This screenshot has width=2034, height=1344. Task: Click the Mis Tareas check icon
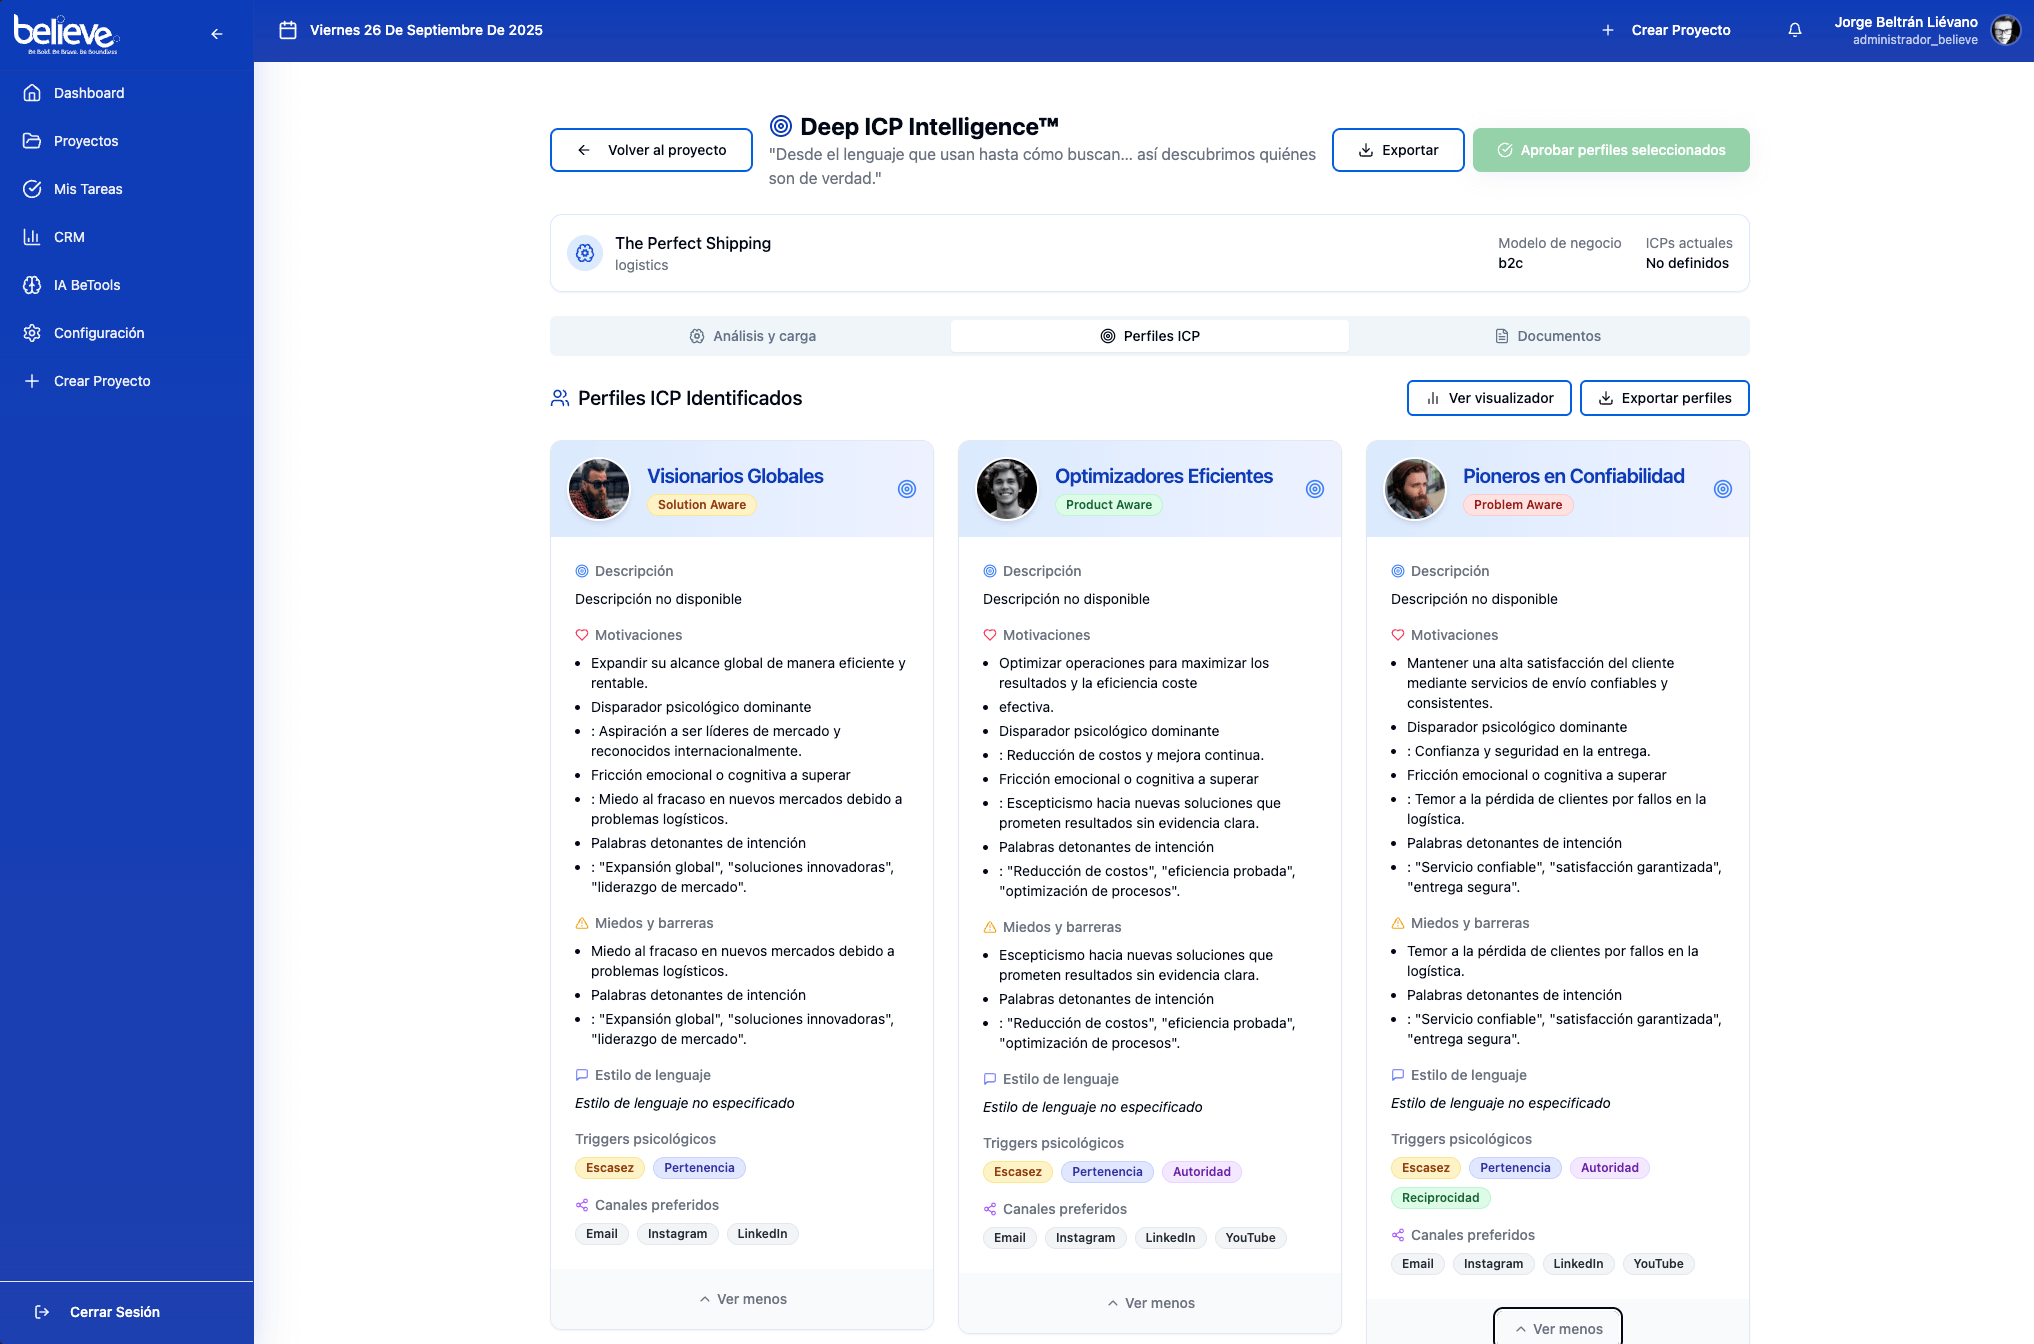[x=32, y=189]
